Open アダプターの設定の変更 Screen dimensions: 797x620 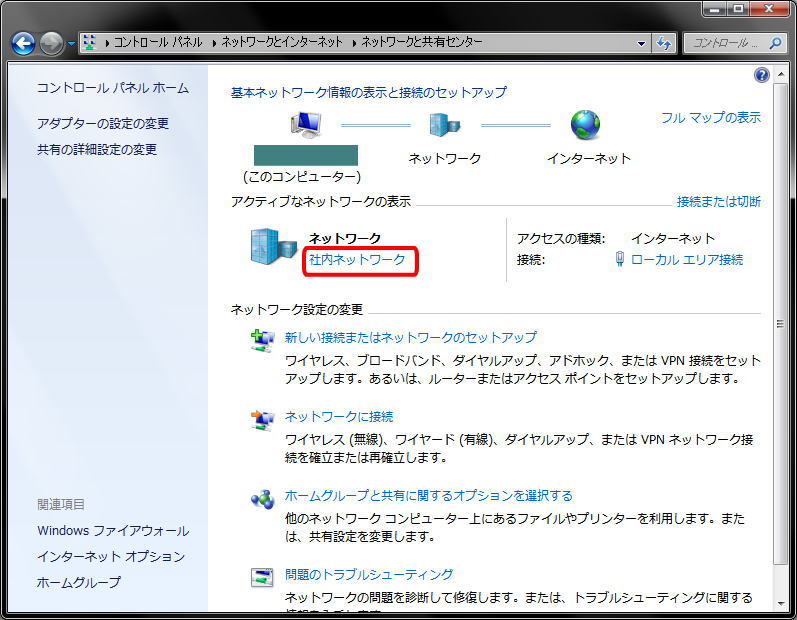[103, 123]
